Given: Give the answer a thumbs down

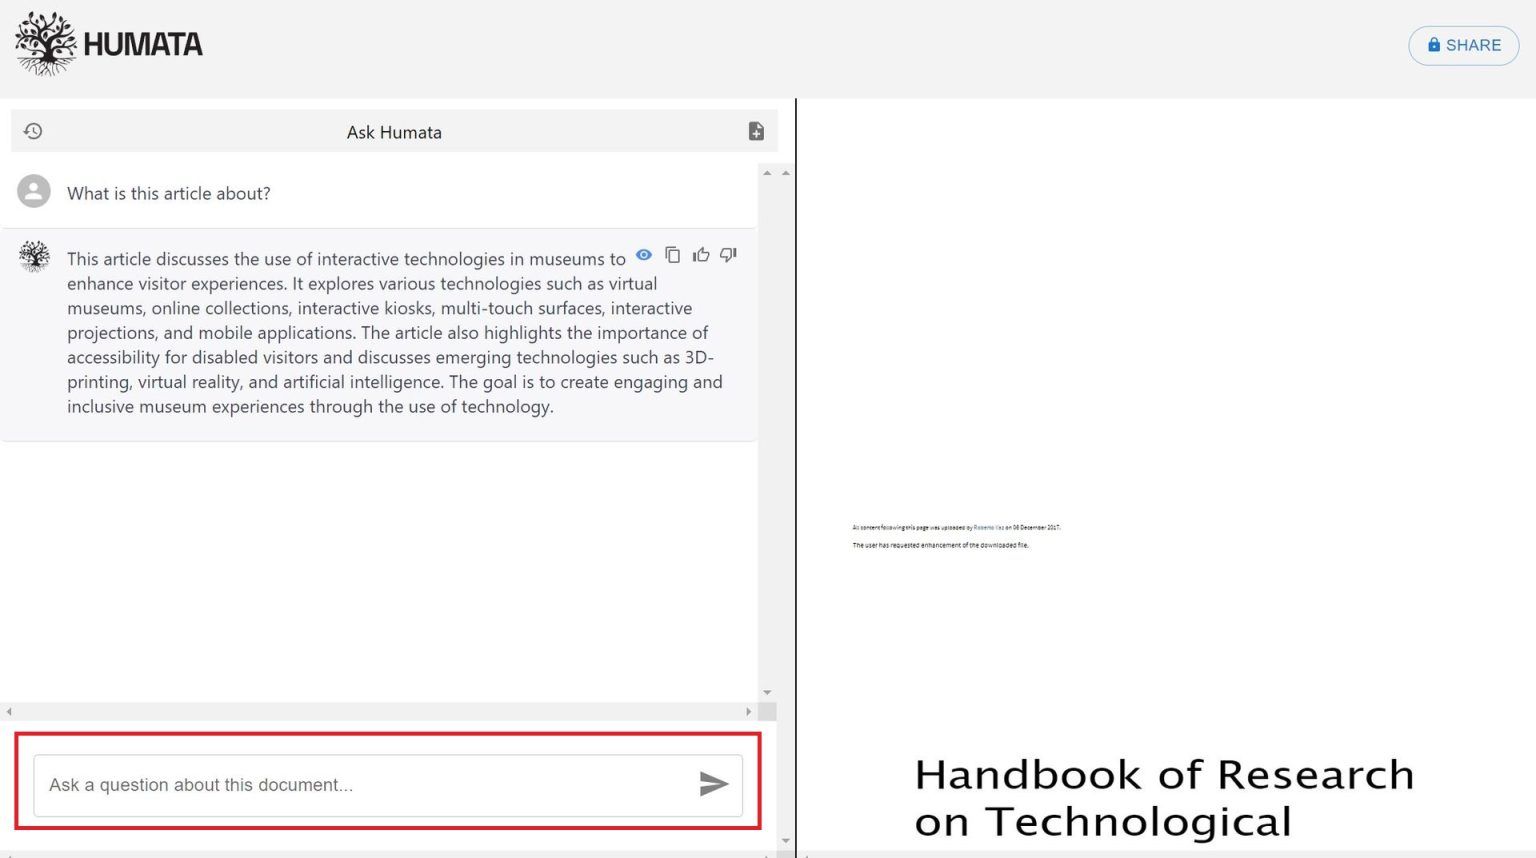Looking at the screenshot, I should [729, 255].
